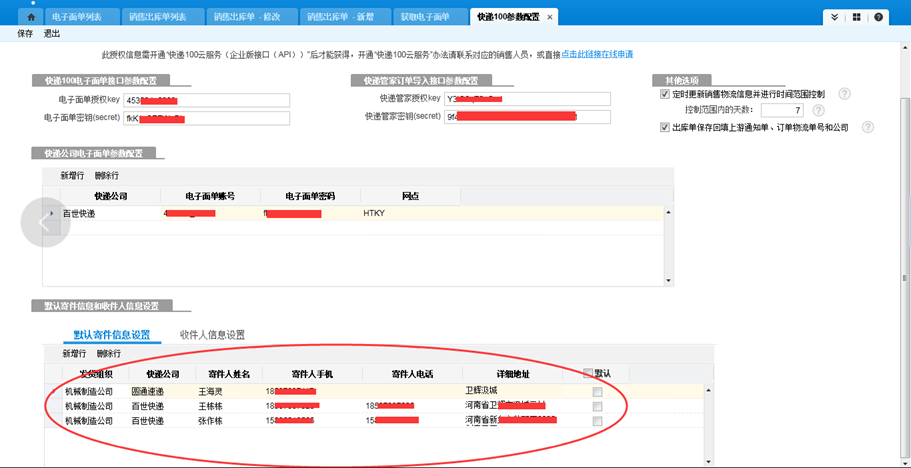Toggle 定时更新销售物流信息 checkbox
Image resolution: width=911 pixels, height=468 pixels.
point(665,94)
